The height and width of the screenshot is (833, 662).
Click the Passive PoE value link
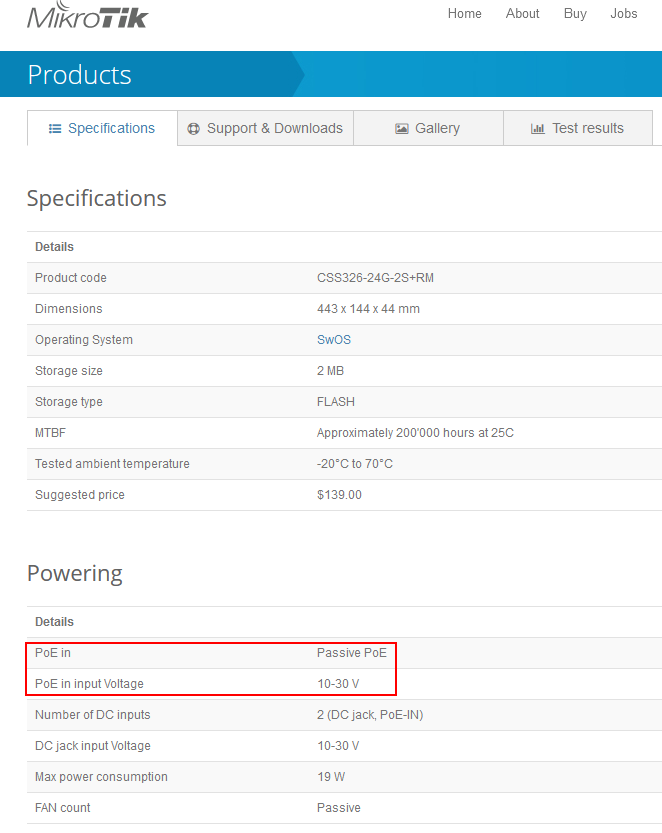[352, 652]
